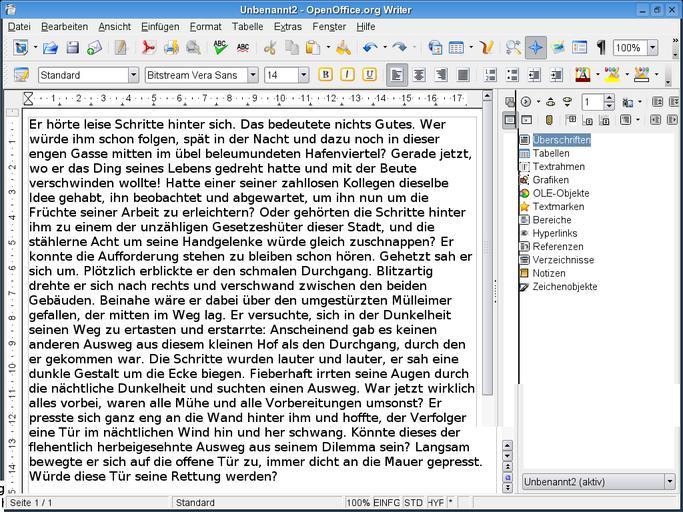Toggle the Navigator compass icon
683x512 pixels.
pyautogui.click(x=535, y=48)
